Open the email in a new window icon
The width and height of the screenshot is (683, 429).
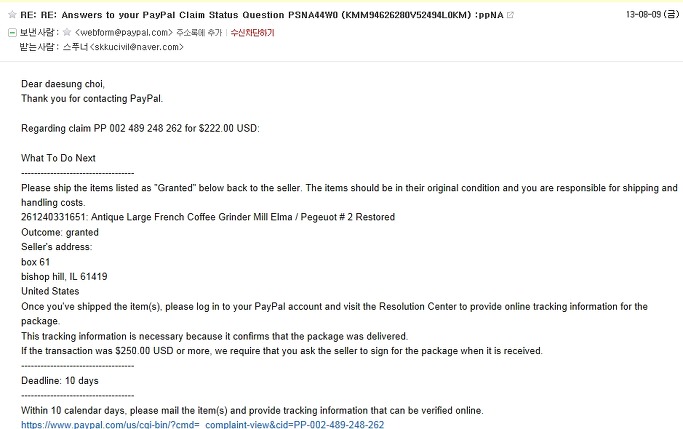[511, 15]
